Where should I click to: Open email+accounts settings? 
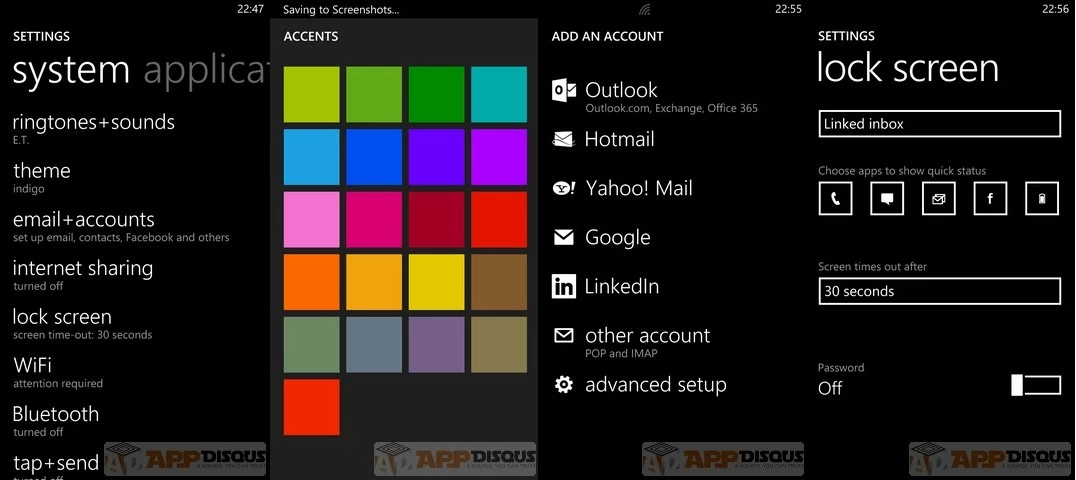(x=121, y=226)
